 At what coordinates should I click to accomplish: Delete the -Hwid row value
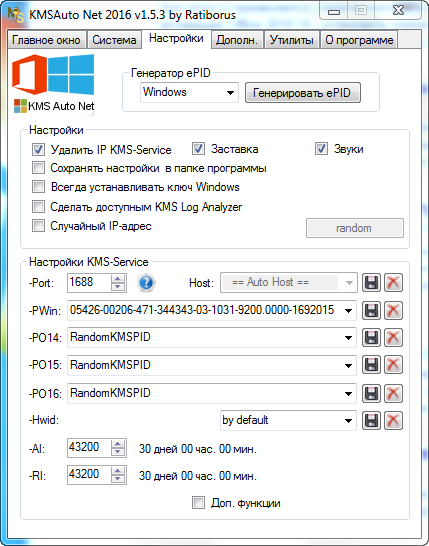tap(393, 420)
